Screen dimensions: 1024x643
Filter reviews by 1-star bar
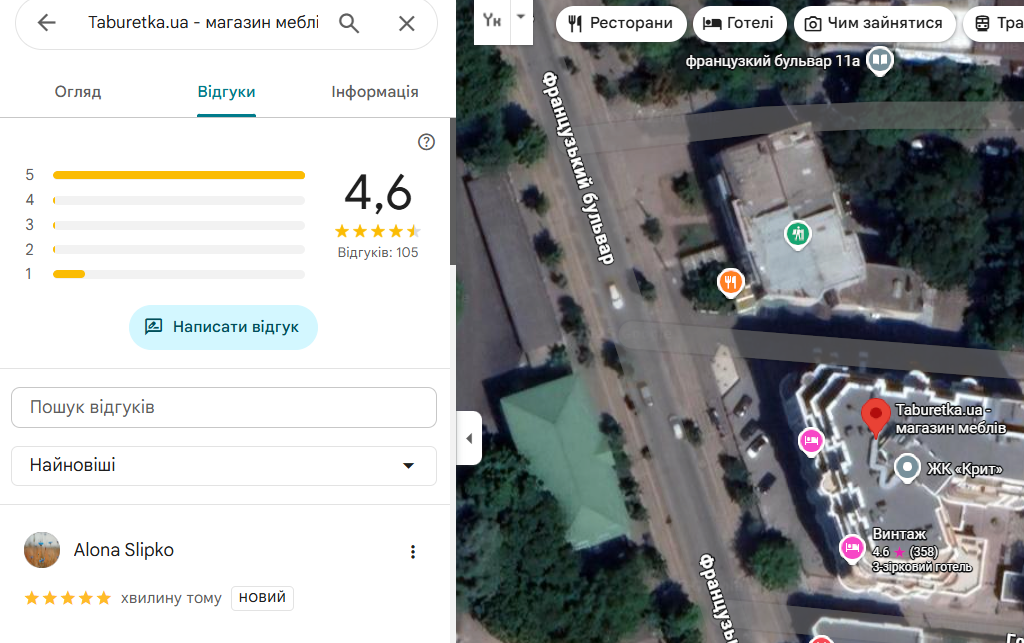pyautogui.click(x=178, y=274)
